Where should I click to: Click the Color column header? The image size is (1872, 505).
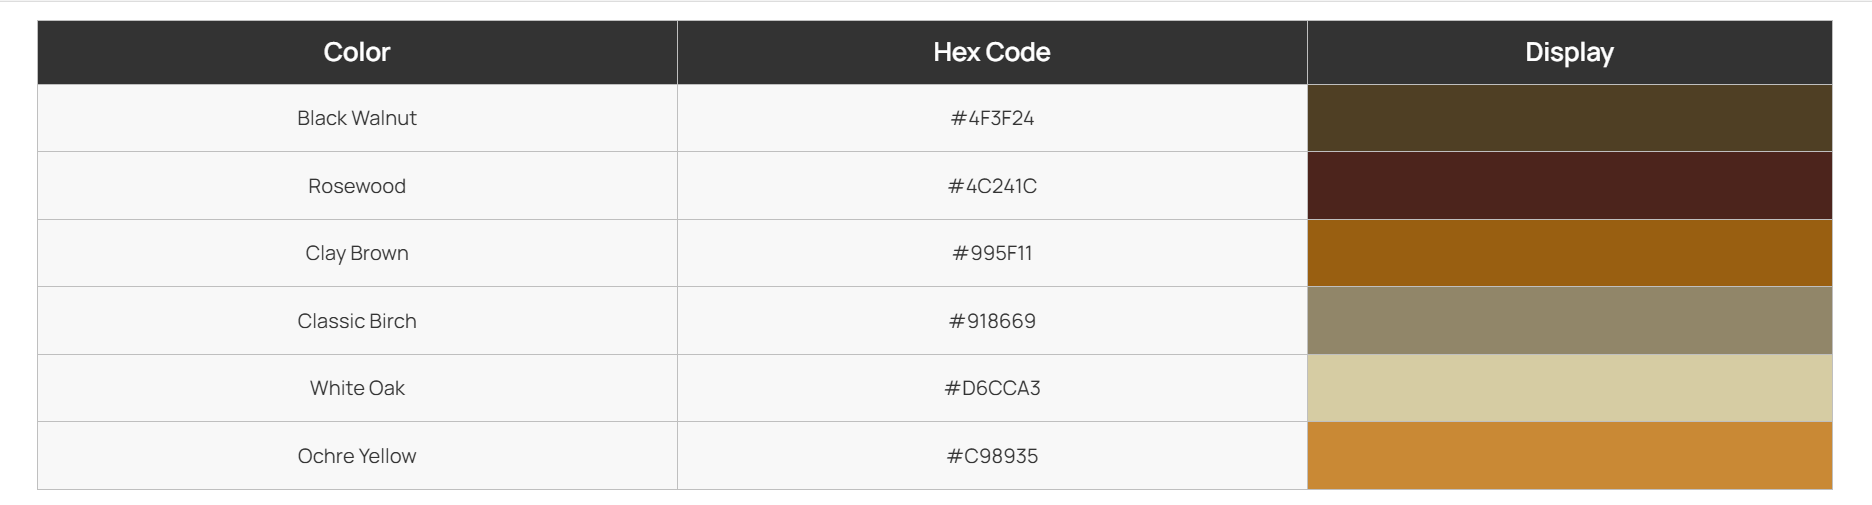[357, 52]
